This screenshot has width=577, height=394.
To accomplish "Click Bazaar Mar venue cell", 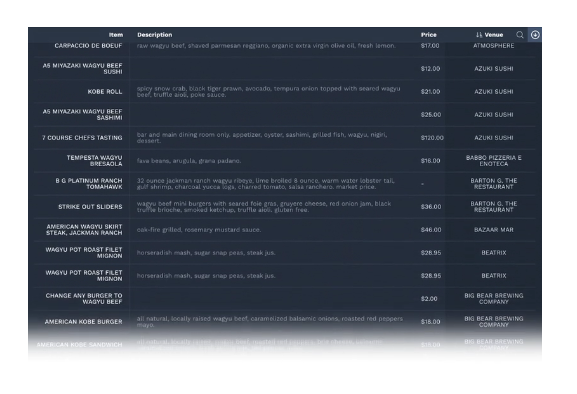I will coord(494,230).
